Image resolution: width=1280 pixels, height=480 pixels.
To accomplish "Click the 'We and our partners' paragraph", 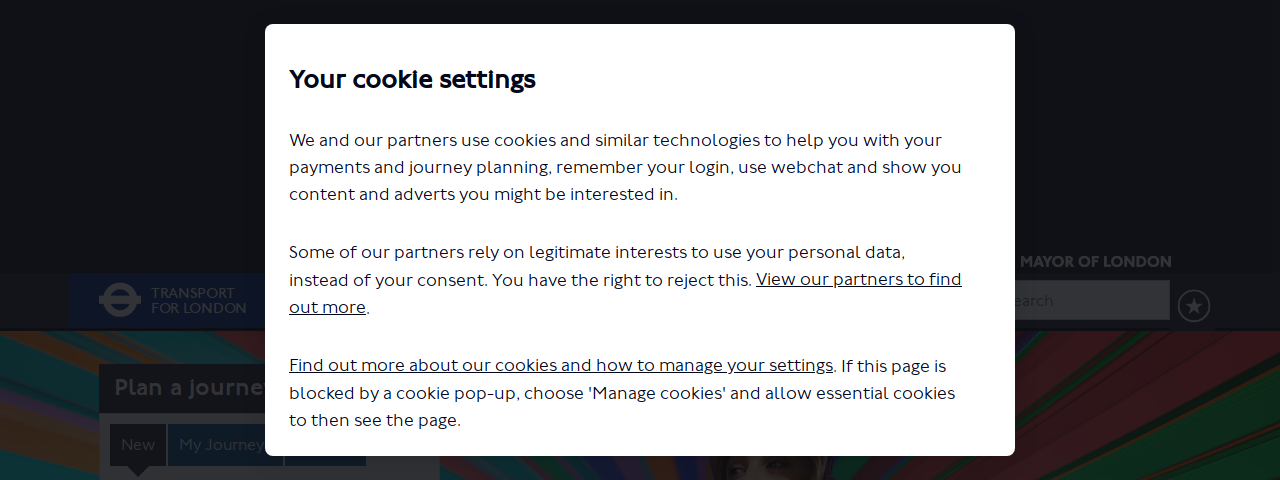I will pos(625,167).
